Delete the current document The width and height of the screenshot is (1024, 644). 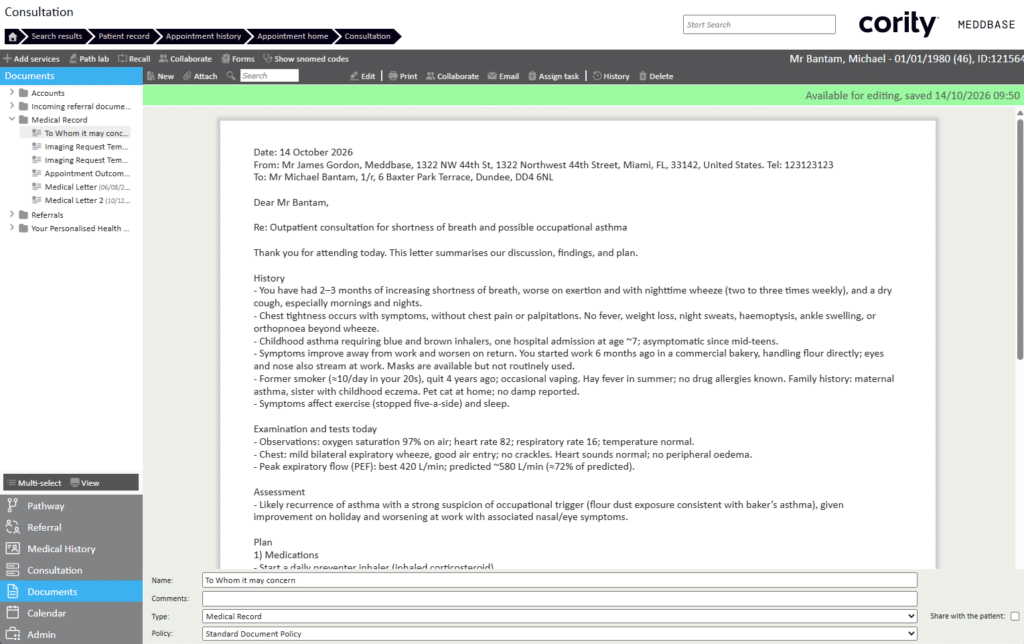pos(656,76)
